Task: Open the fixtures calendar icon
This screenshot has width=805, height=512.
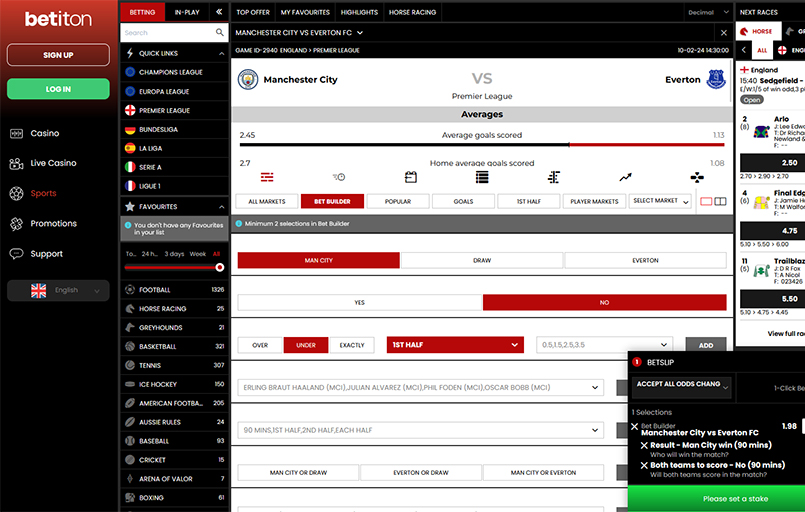Action: tap(411, 177)
